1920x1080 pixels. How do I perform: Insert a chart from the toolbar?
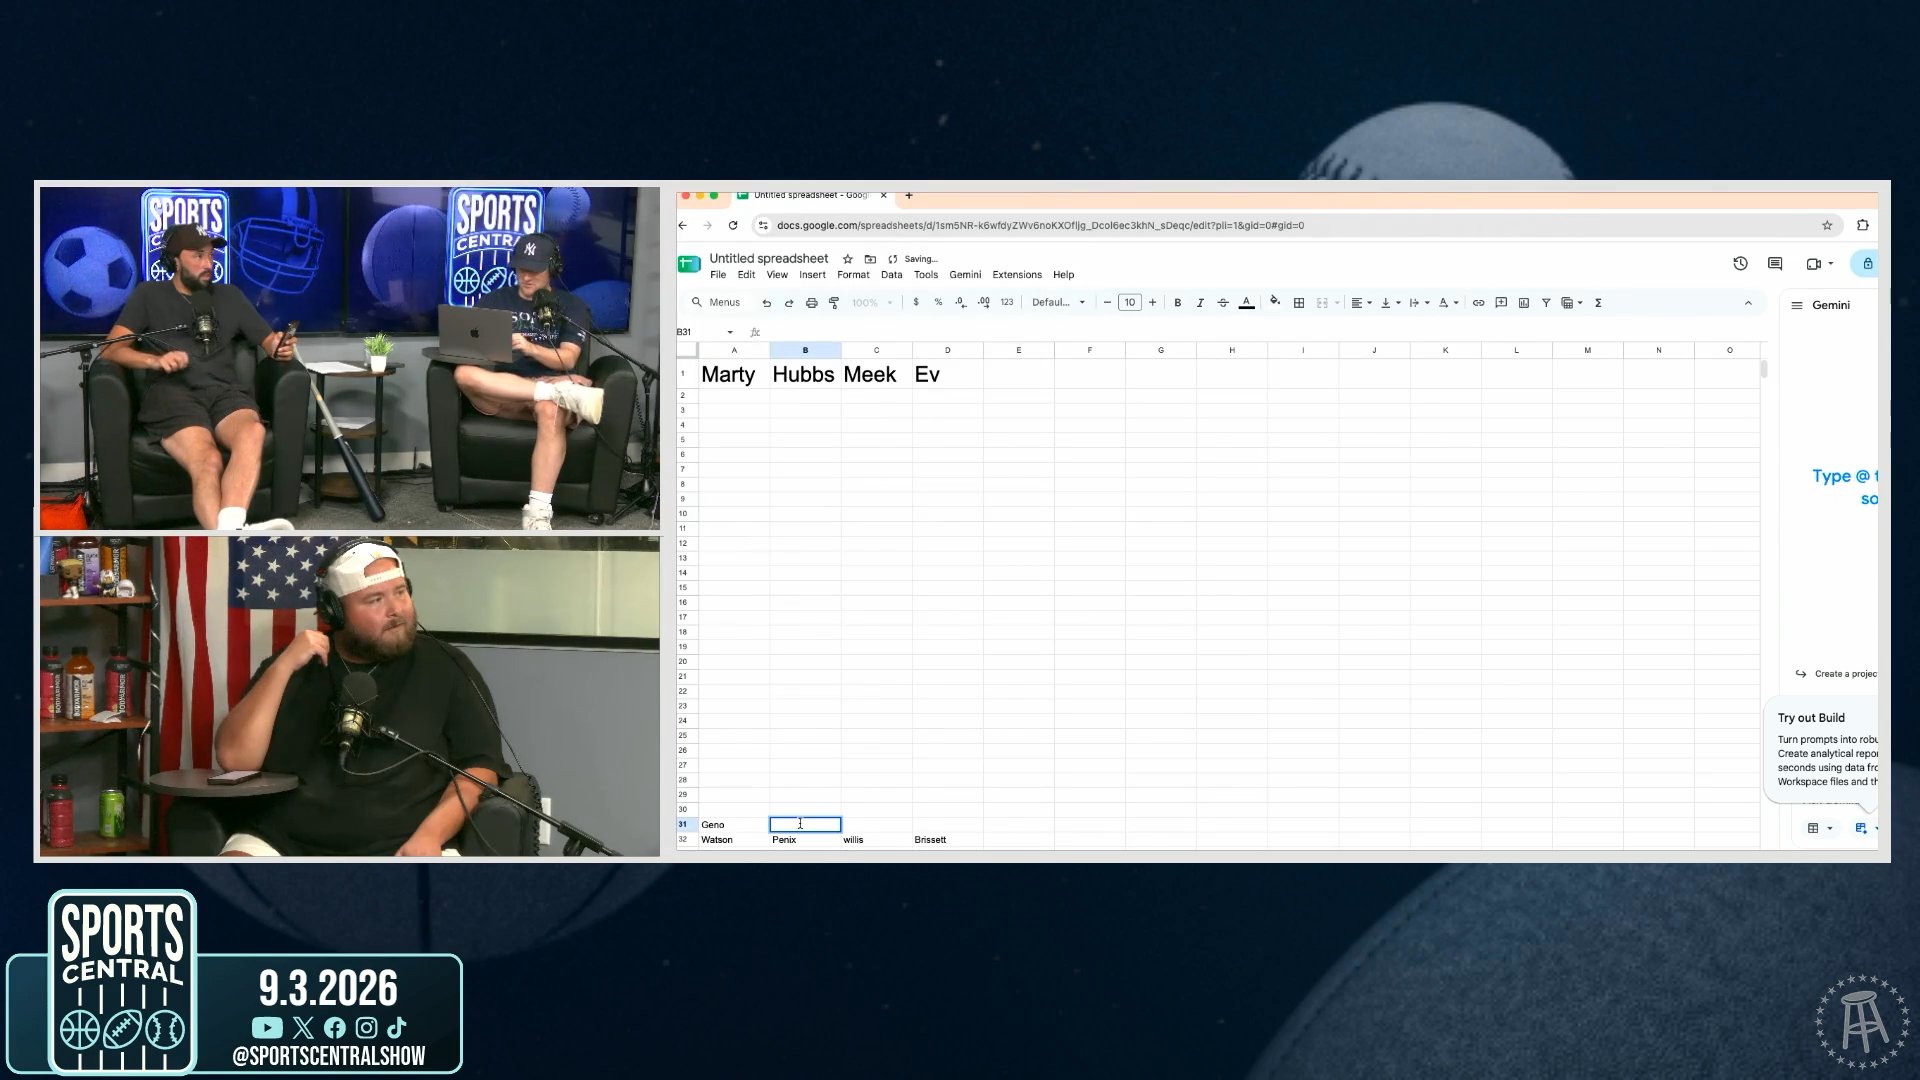[x=1524, y=303]
